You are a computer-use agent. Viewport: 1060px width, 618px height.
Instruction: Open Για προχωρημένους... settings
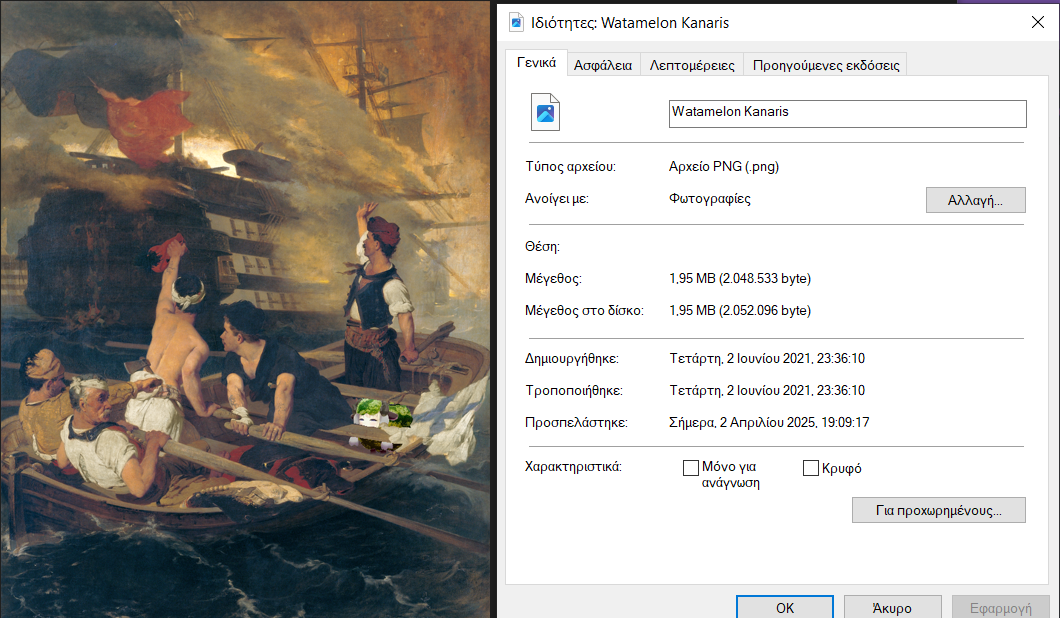pos(938,510)
